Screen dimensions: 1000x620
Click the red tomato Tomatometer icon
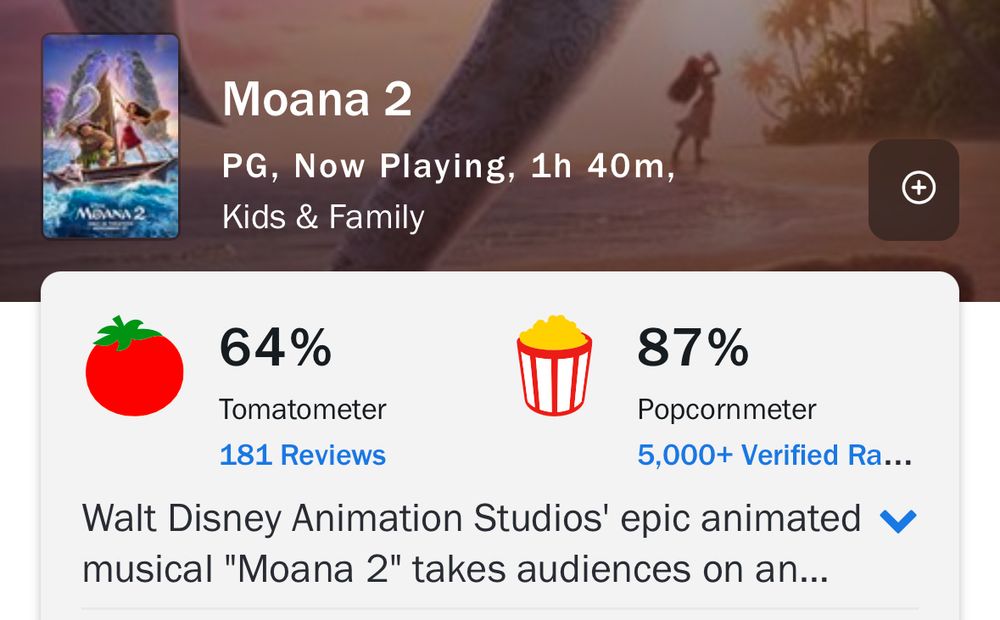[135, 365]
